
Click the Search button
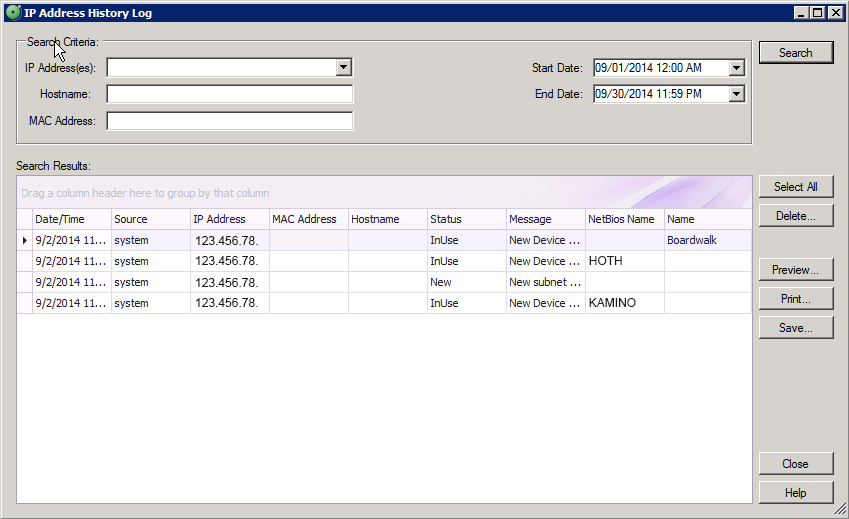click(x=795, y=52)
